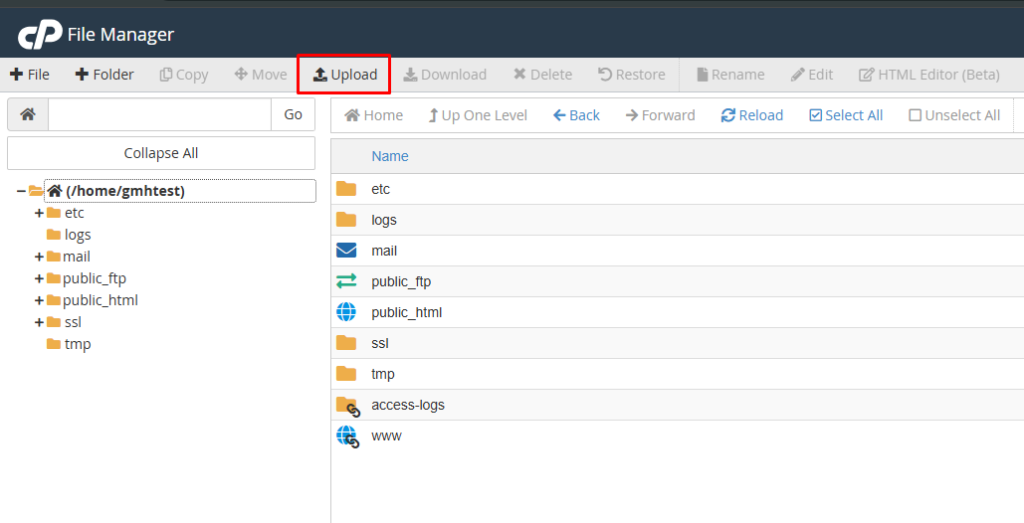
Task: Open the mail envelope icon in file list
Action: pyautogui.click(x=346, y=251)
